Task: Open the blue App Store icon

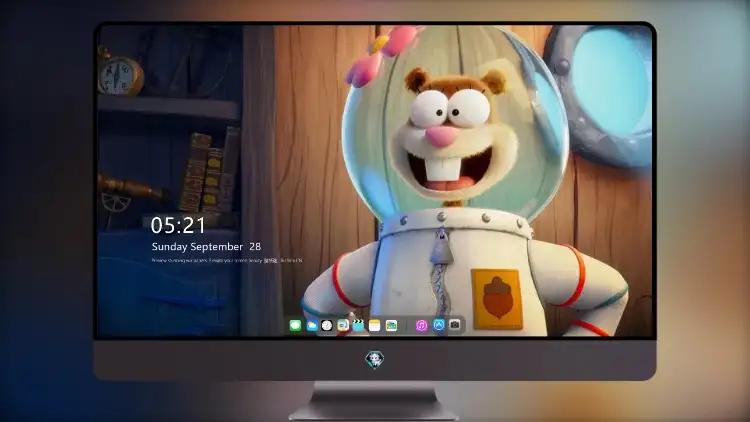Action: click(x=439, y=326)
